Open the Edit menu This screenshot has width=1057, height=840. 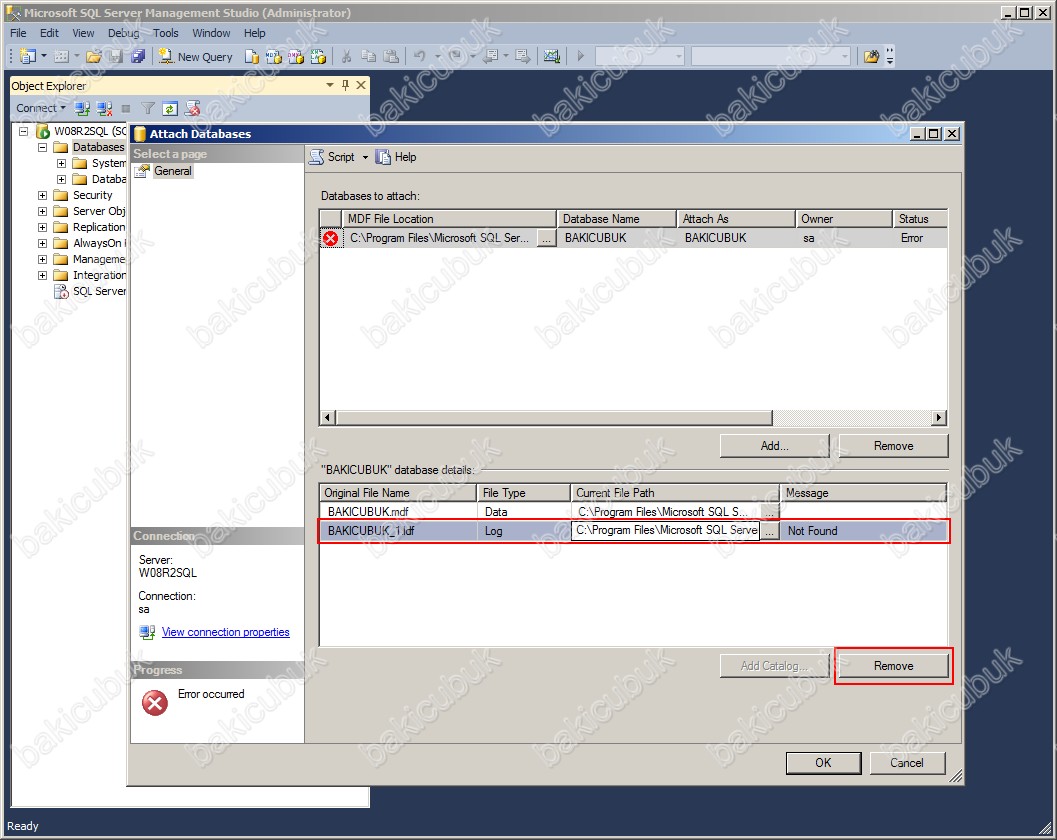coord(49,33)
